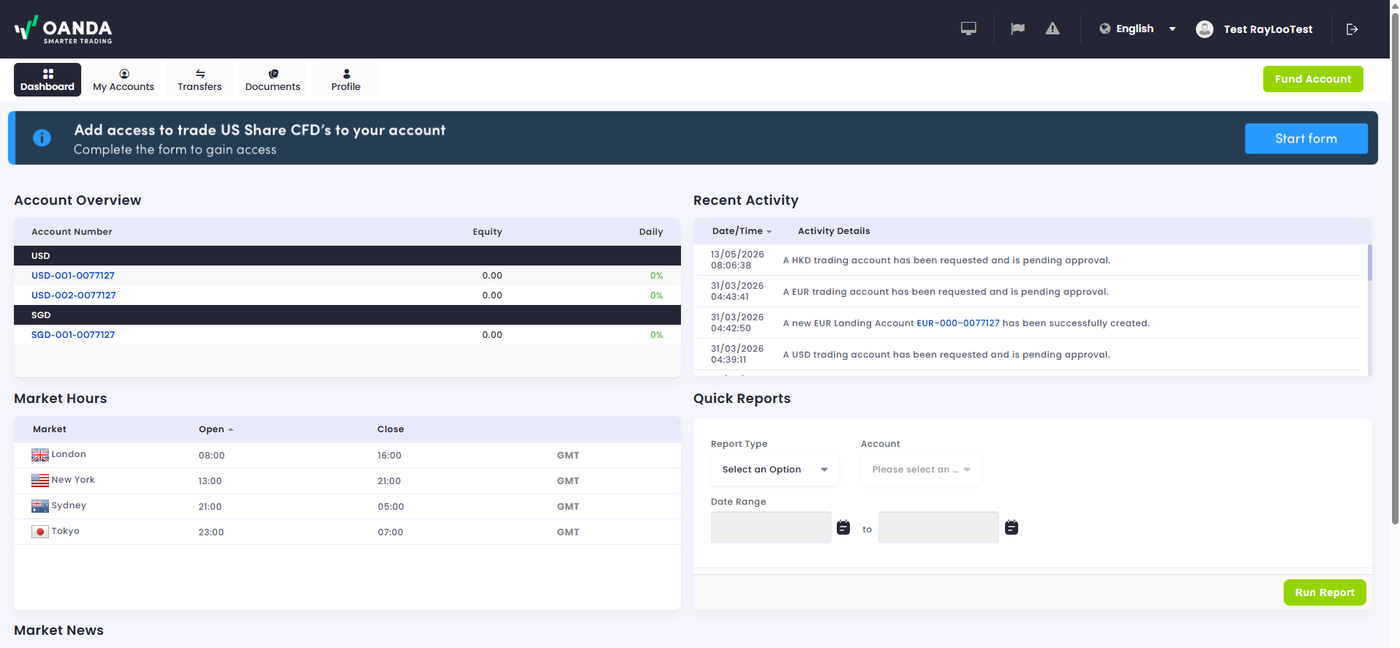Image resolution: width=1400 pixels, height=648 pixels.
Task: Click the blue info icon in banner
Action: tap(42, 138)
